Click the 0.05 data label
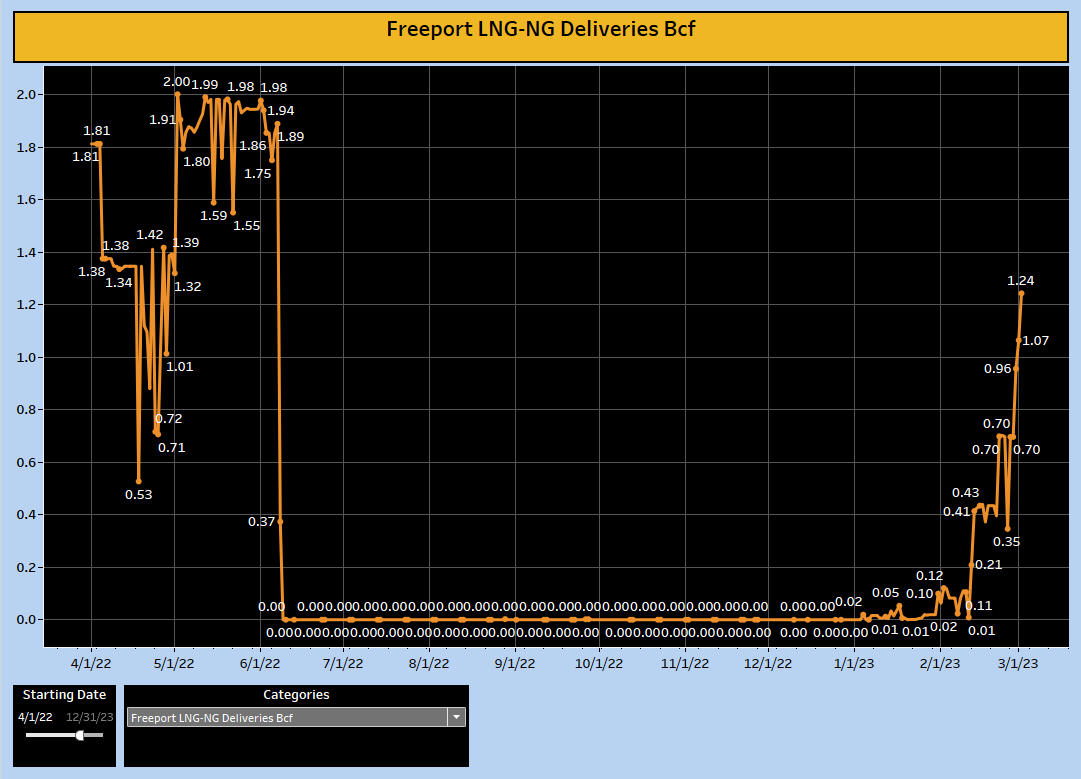This screenshot has width=1081, height=779. click(x=885, y=593)
